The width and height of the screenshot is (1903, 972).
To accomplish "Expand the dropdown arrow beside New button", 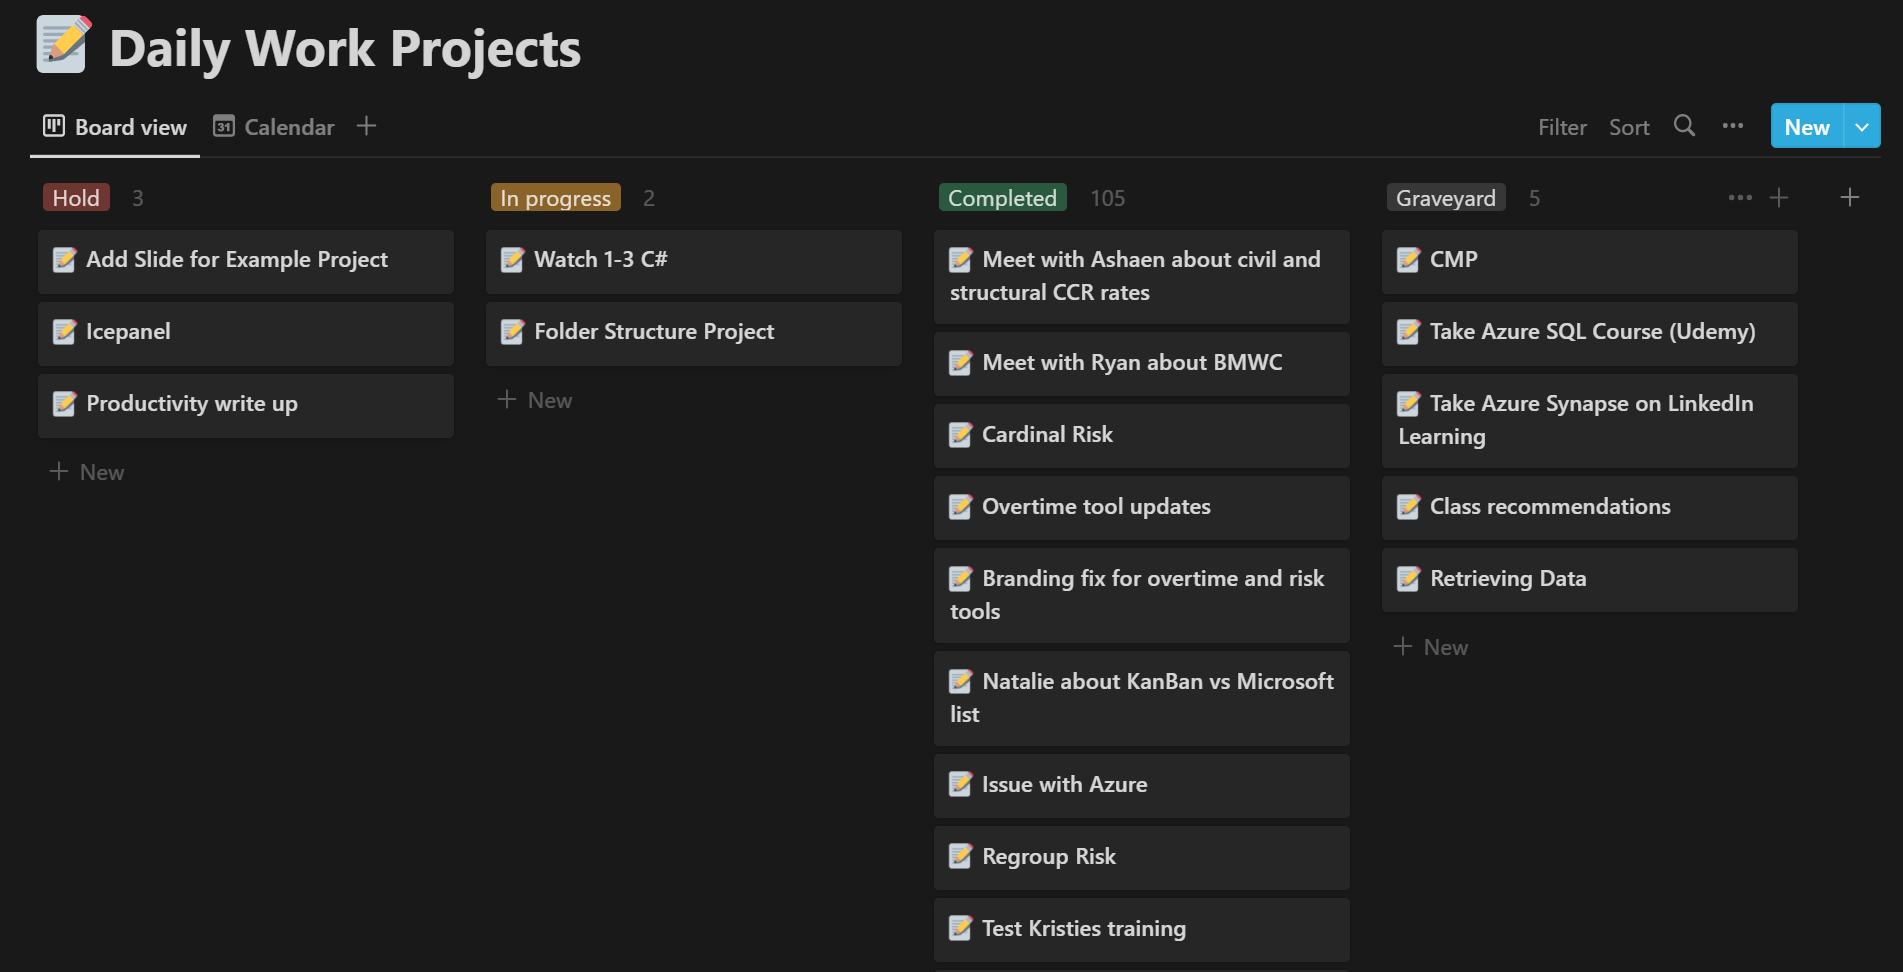I will [1861, 127].
